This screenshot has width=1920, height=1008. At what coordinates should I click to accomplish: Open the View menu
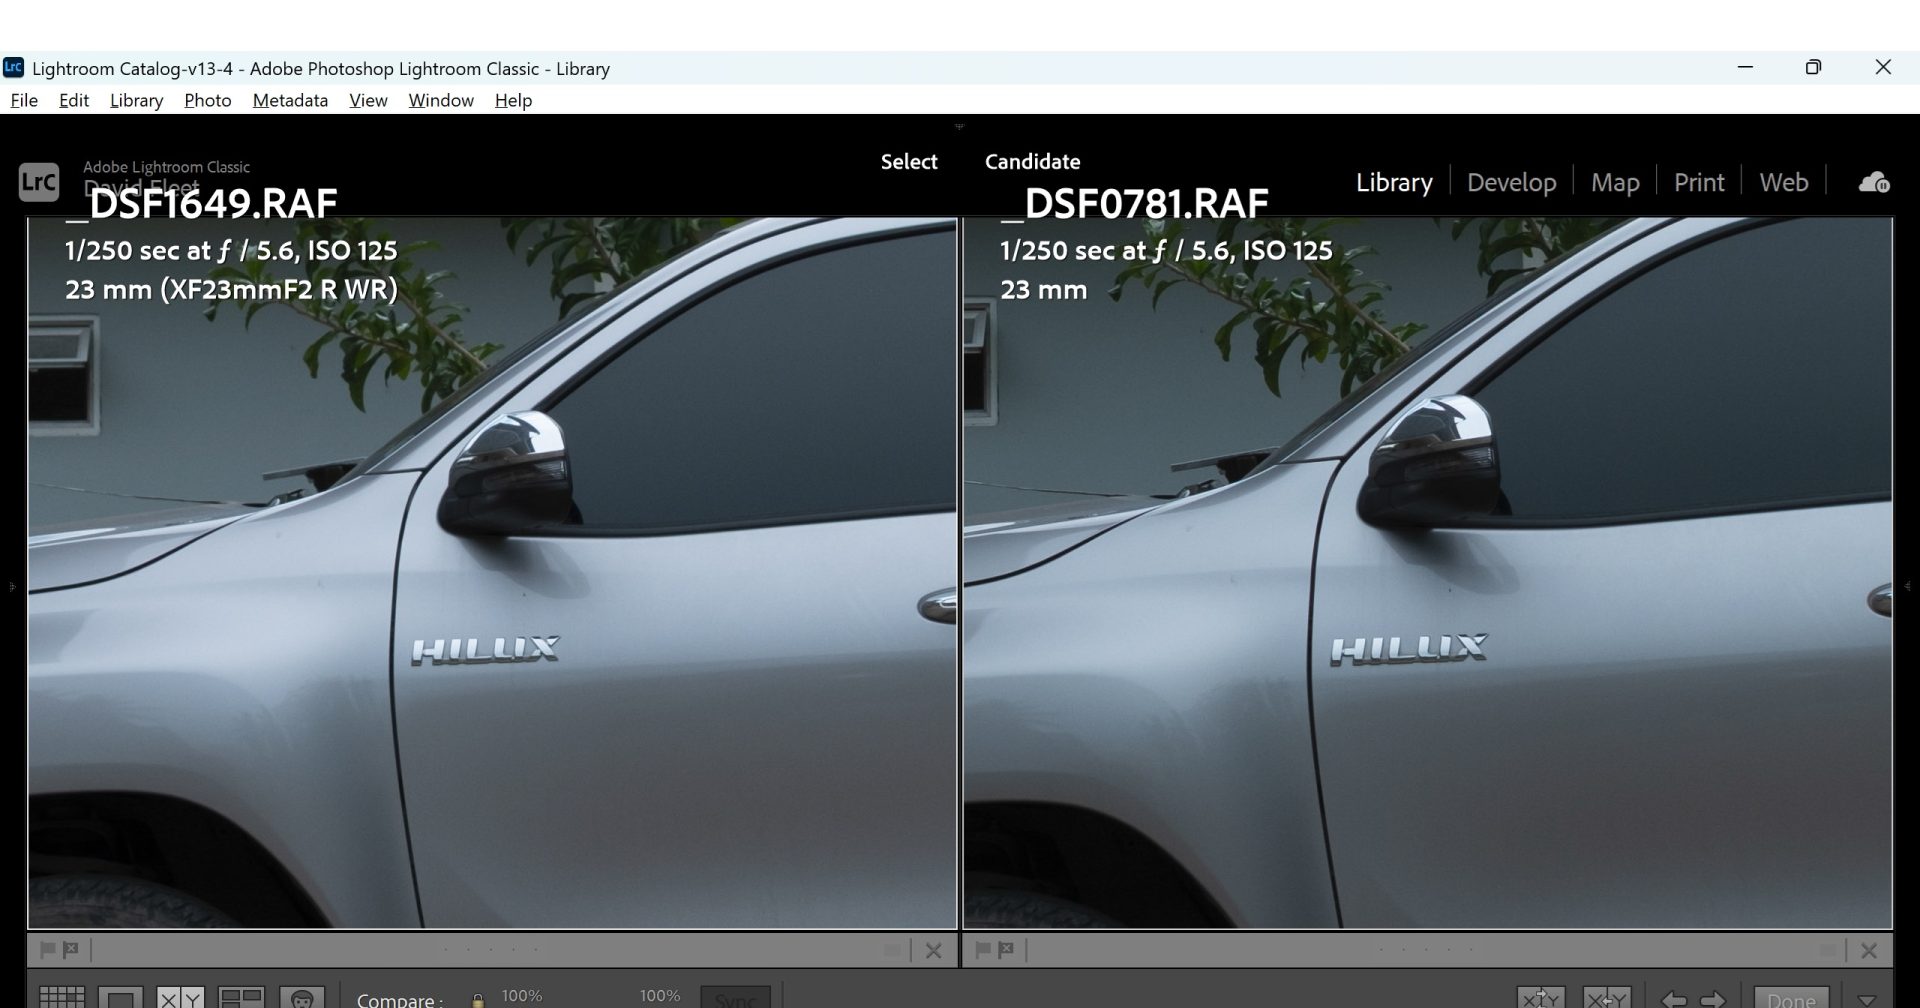pos(368,100)
